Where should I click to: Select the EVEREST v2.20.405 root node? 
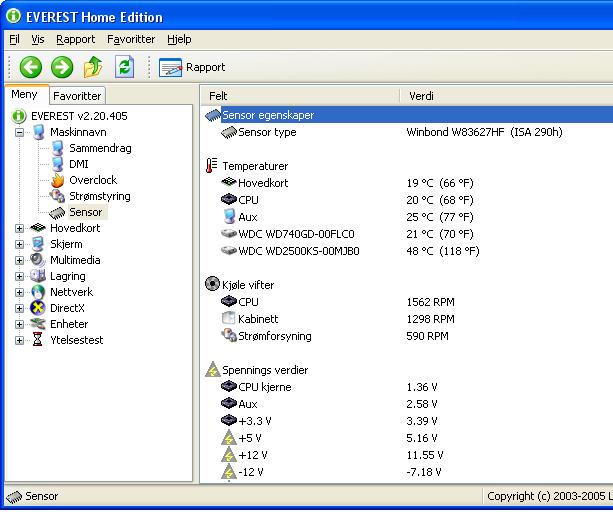(x=79, y=116)
